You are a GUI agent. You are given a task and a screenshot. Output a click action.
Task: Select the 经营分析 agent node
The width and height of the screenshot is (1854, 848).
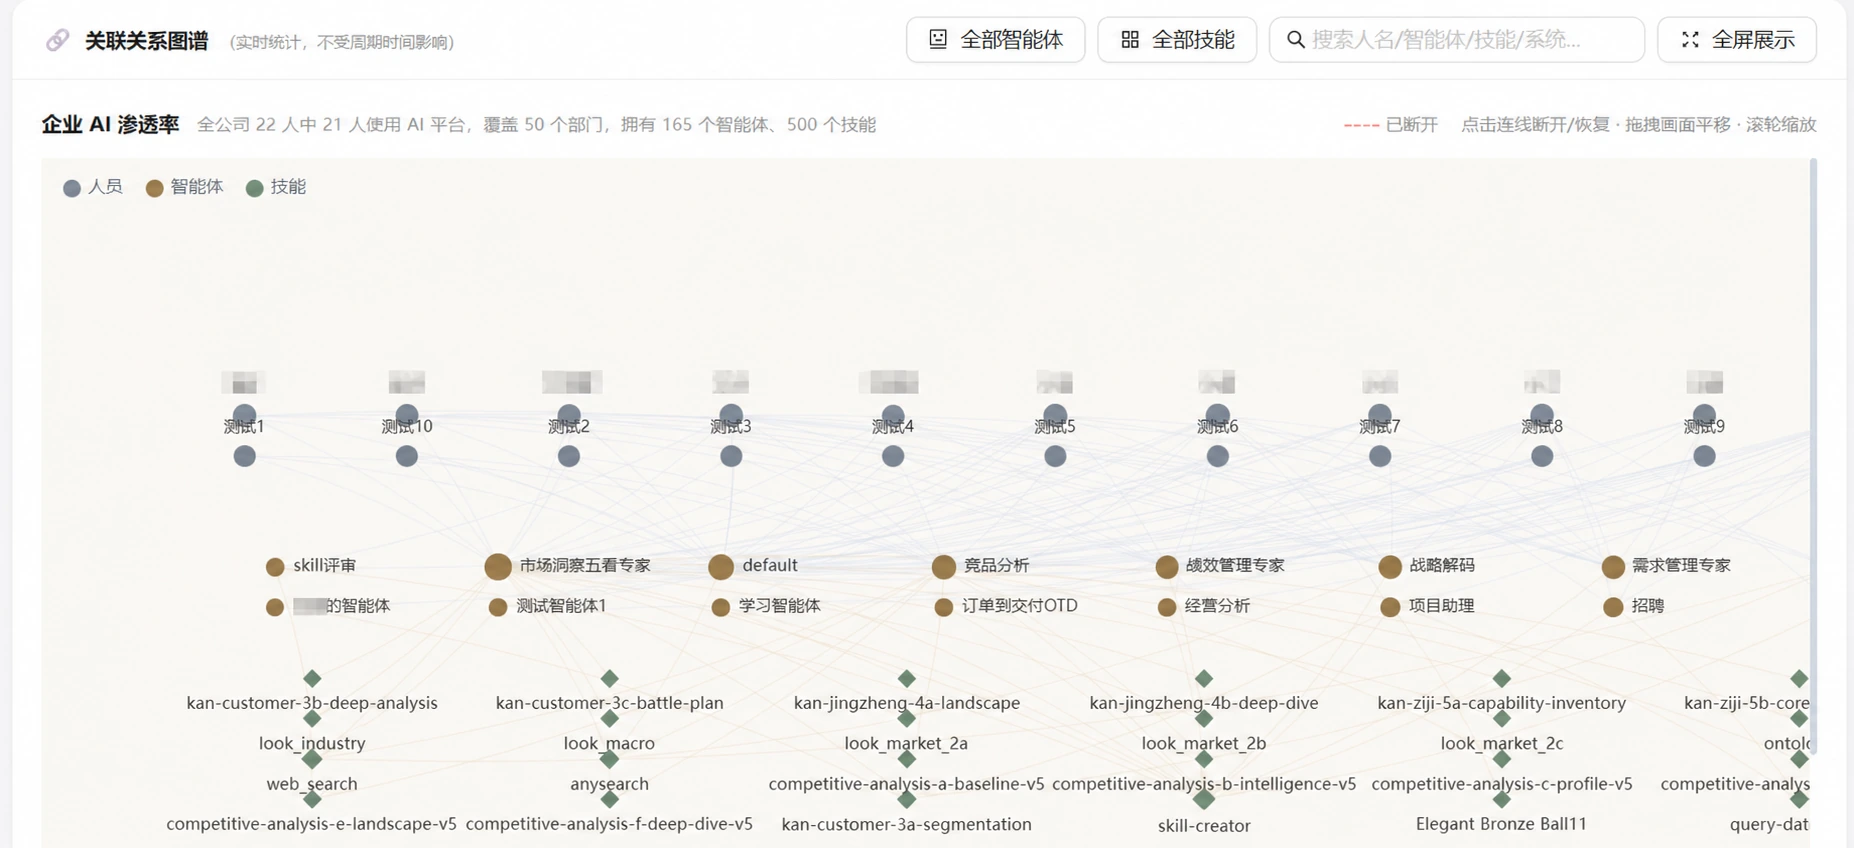(x=1167, y=607)
